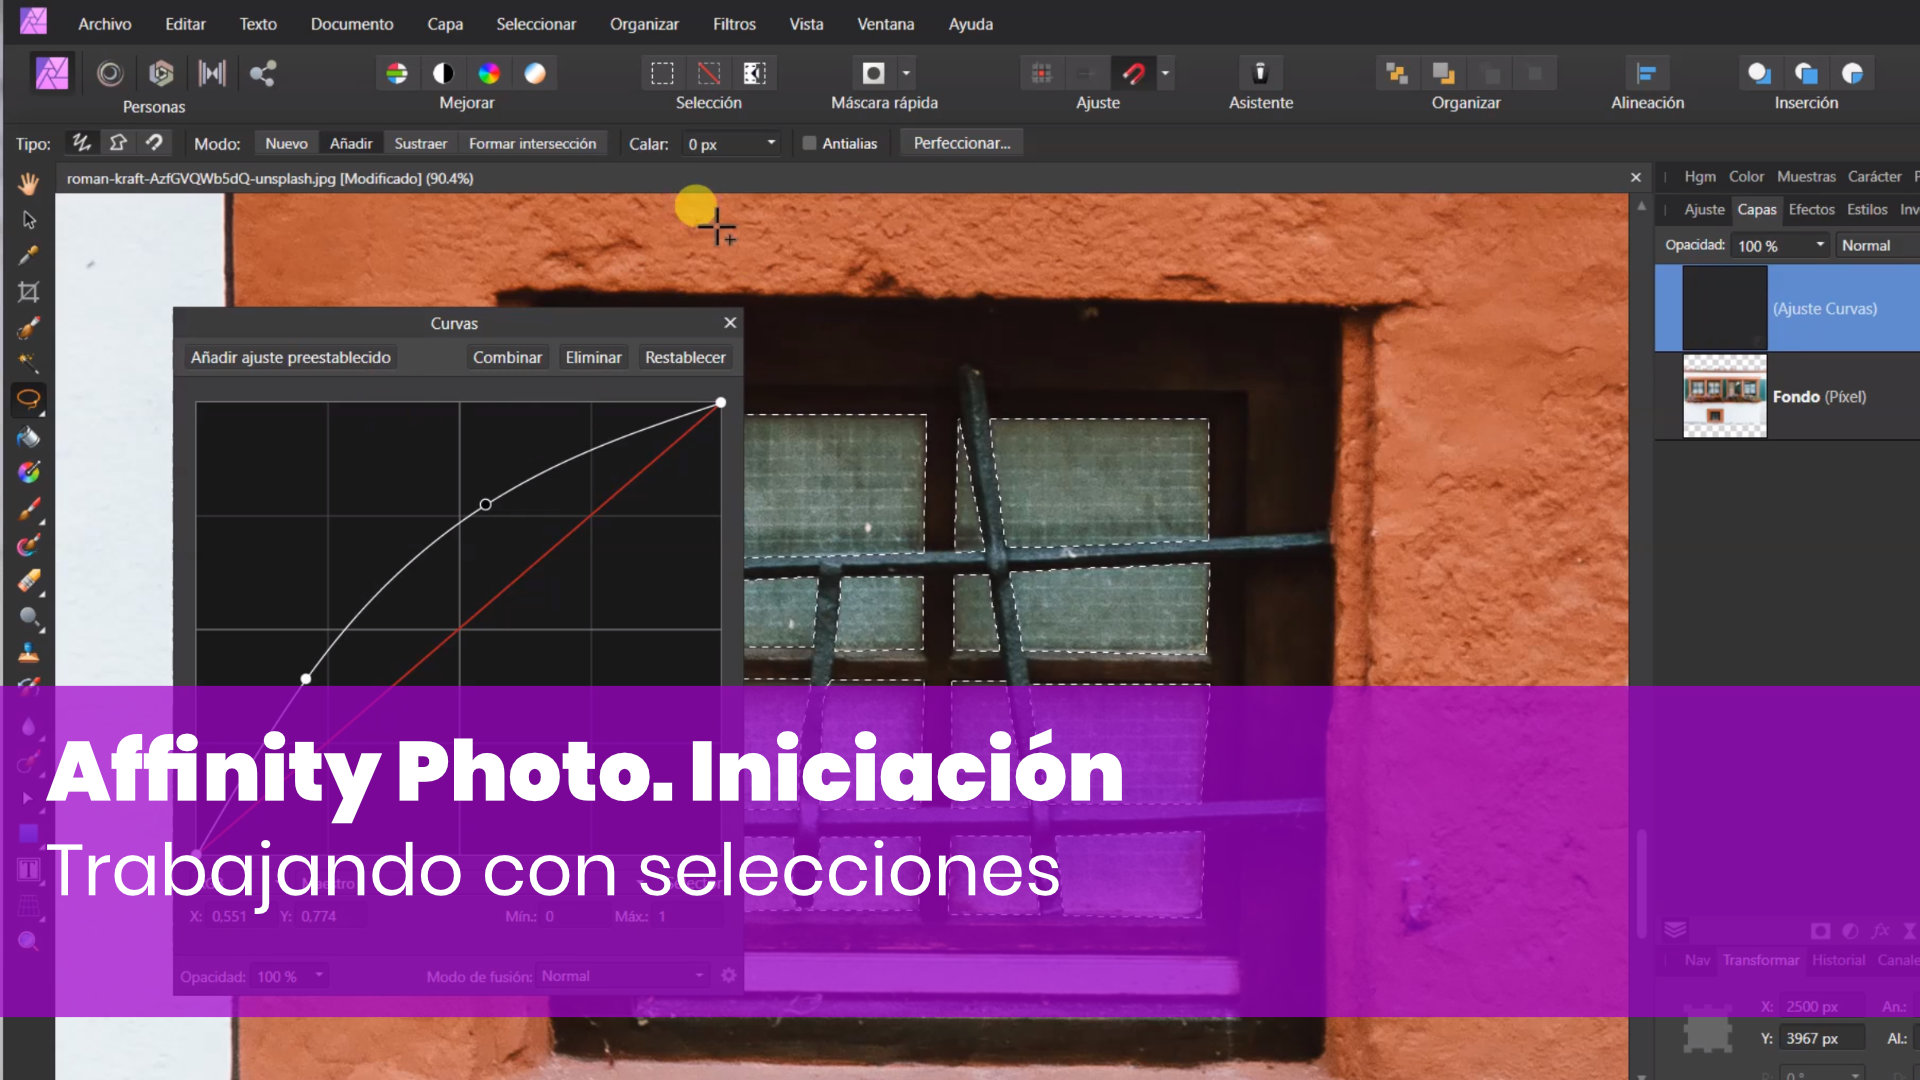Image resolution: width=1920 pixels, height=1080 pixels.
Task: Switch to Photo Persona icon
Action: click(52, 73)
